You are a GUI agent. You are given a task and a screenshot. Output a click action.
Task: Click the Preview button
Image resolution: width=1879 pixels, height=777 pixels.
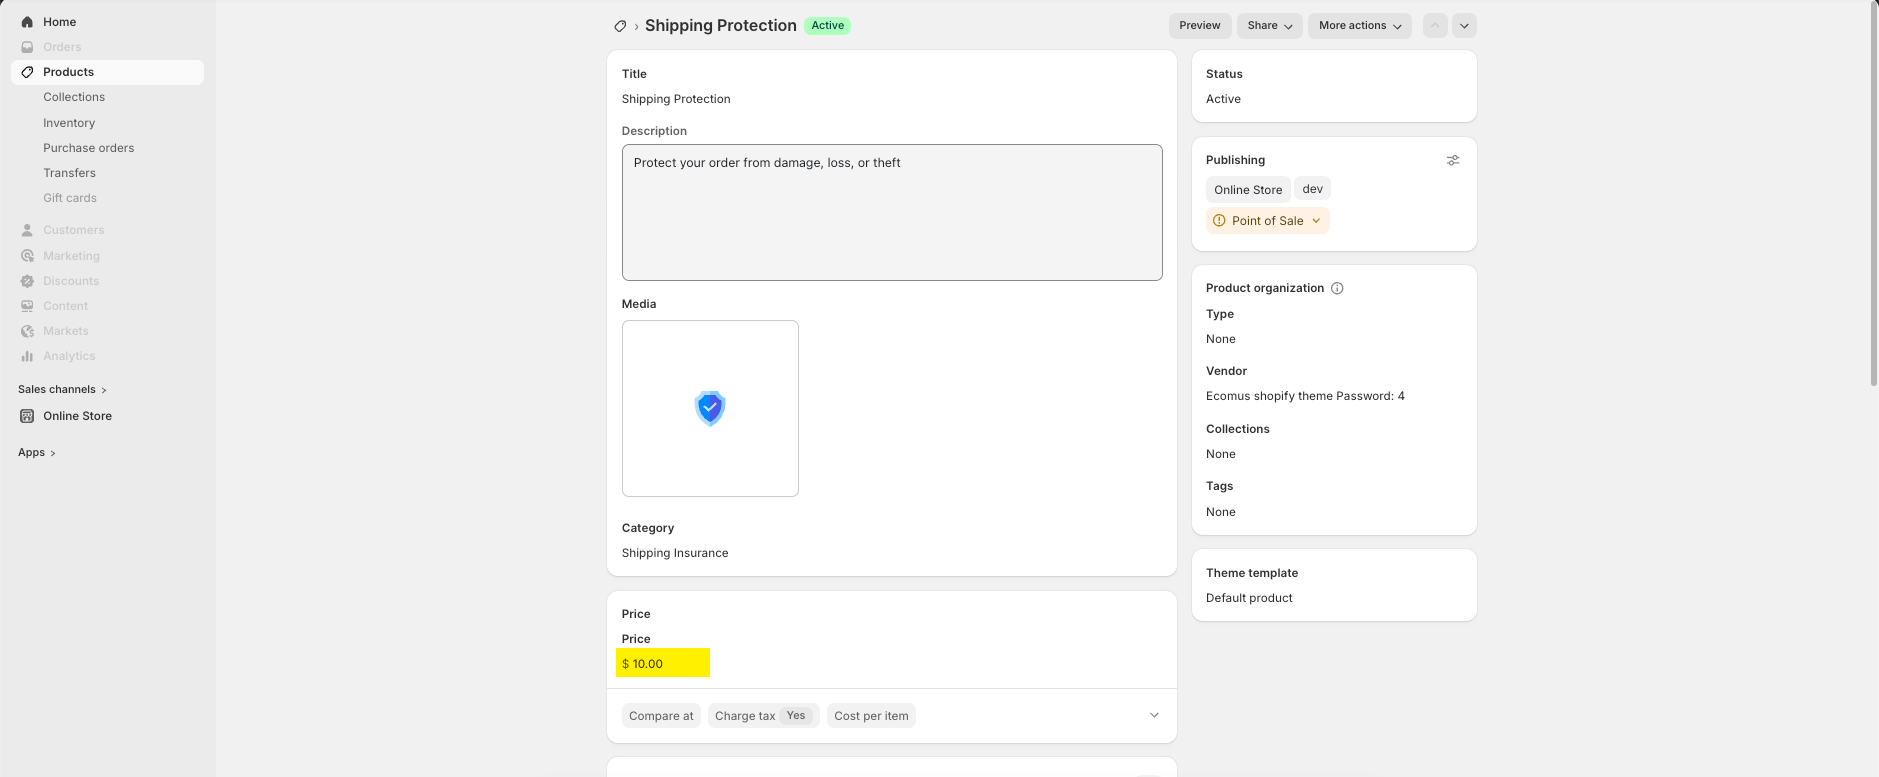tap(1199, 26)
